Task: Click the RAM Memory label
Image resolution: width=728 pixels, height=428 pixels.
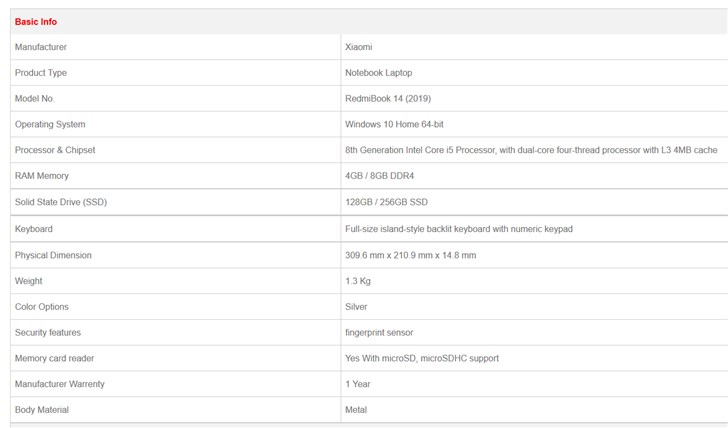Action: (42, 176)
